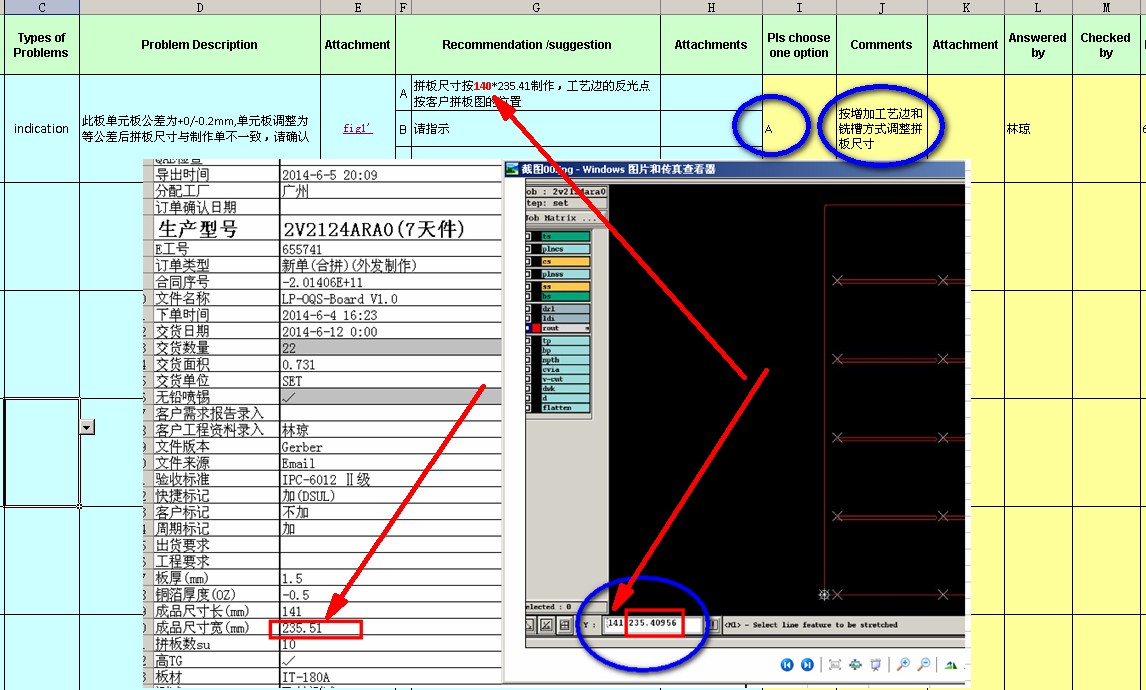The image size is (1146, 690).
Task: Zoom in using the magnifier plus icon
Action: pyautogui.click(x=903, y=664)
